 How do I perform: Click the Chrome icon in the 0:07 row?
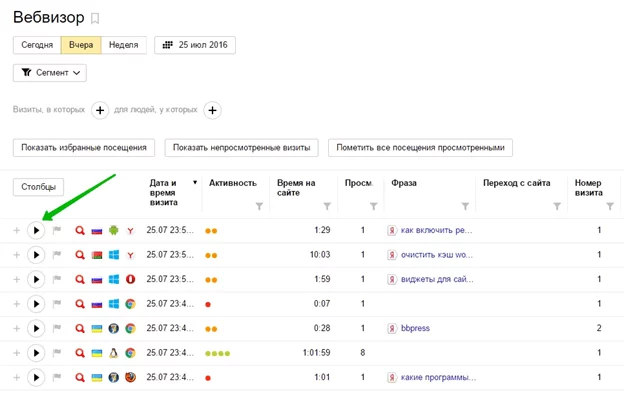(x=130, y=304)
